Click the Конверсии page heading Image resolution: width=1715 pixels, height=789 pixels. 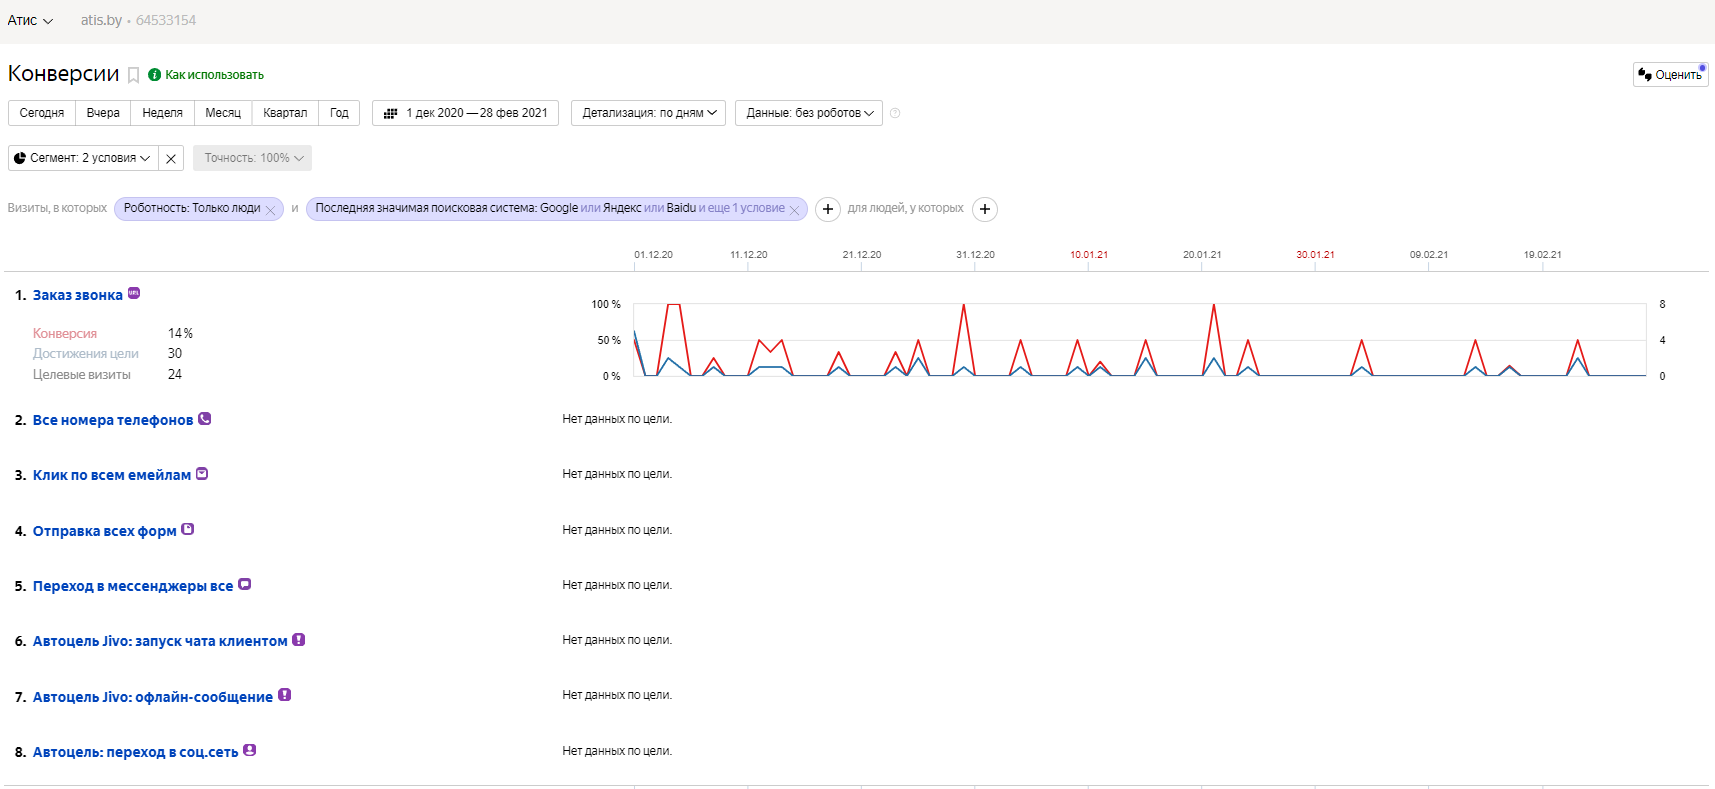click(63, 74)
